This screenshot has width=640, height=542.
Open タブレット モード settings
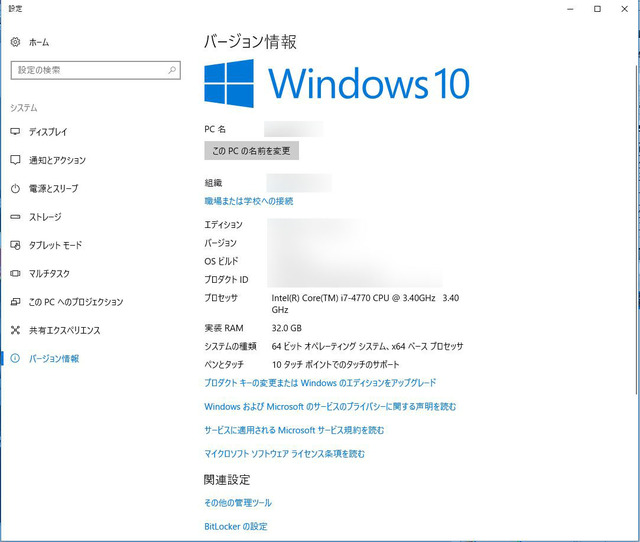[55, 245]
